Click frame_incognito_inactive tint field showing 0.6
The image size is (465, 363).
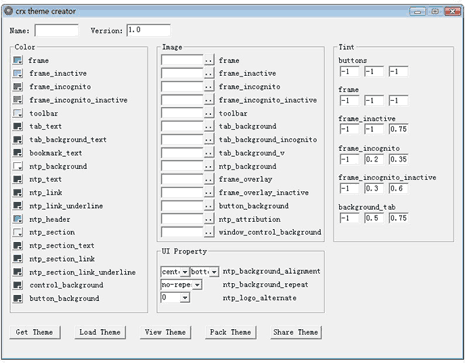398,188
